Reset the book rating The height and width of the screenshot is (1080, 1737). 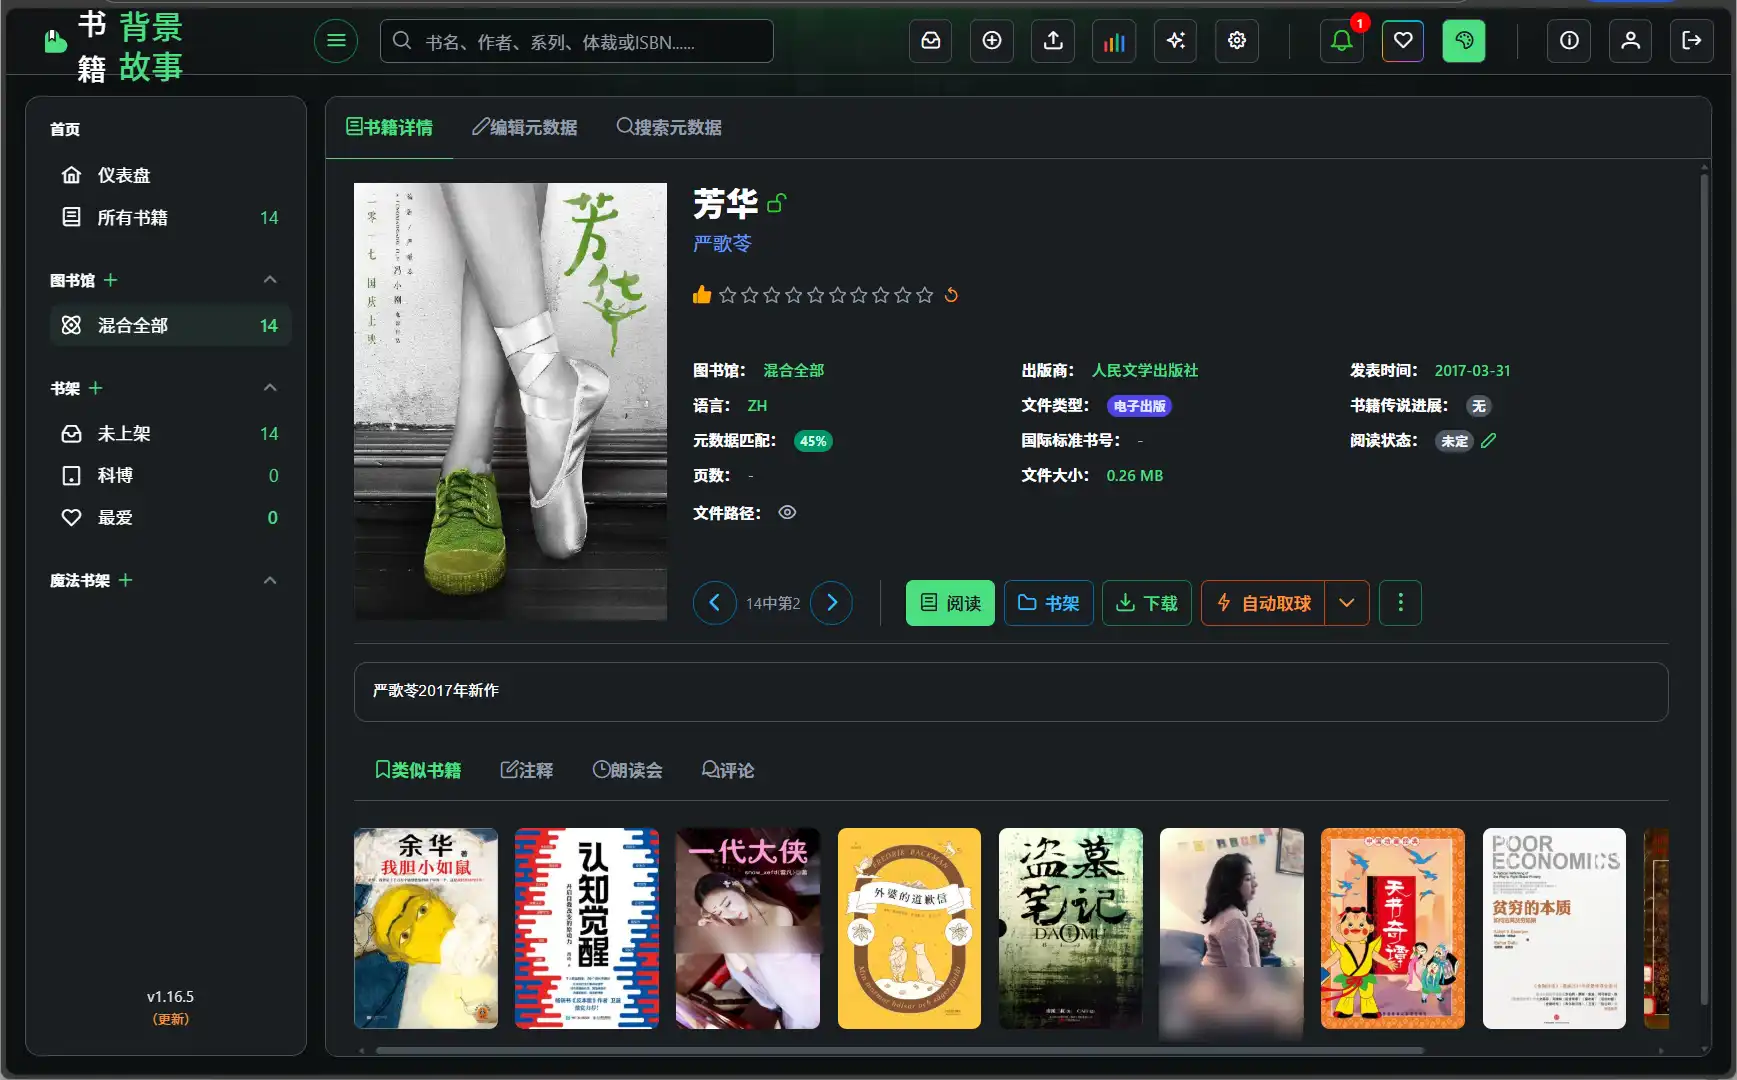tap(951, 295)
